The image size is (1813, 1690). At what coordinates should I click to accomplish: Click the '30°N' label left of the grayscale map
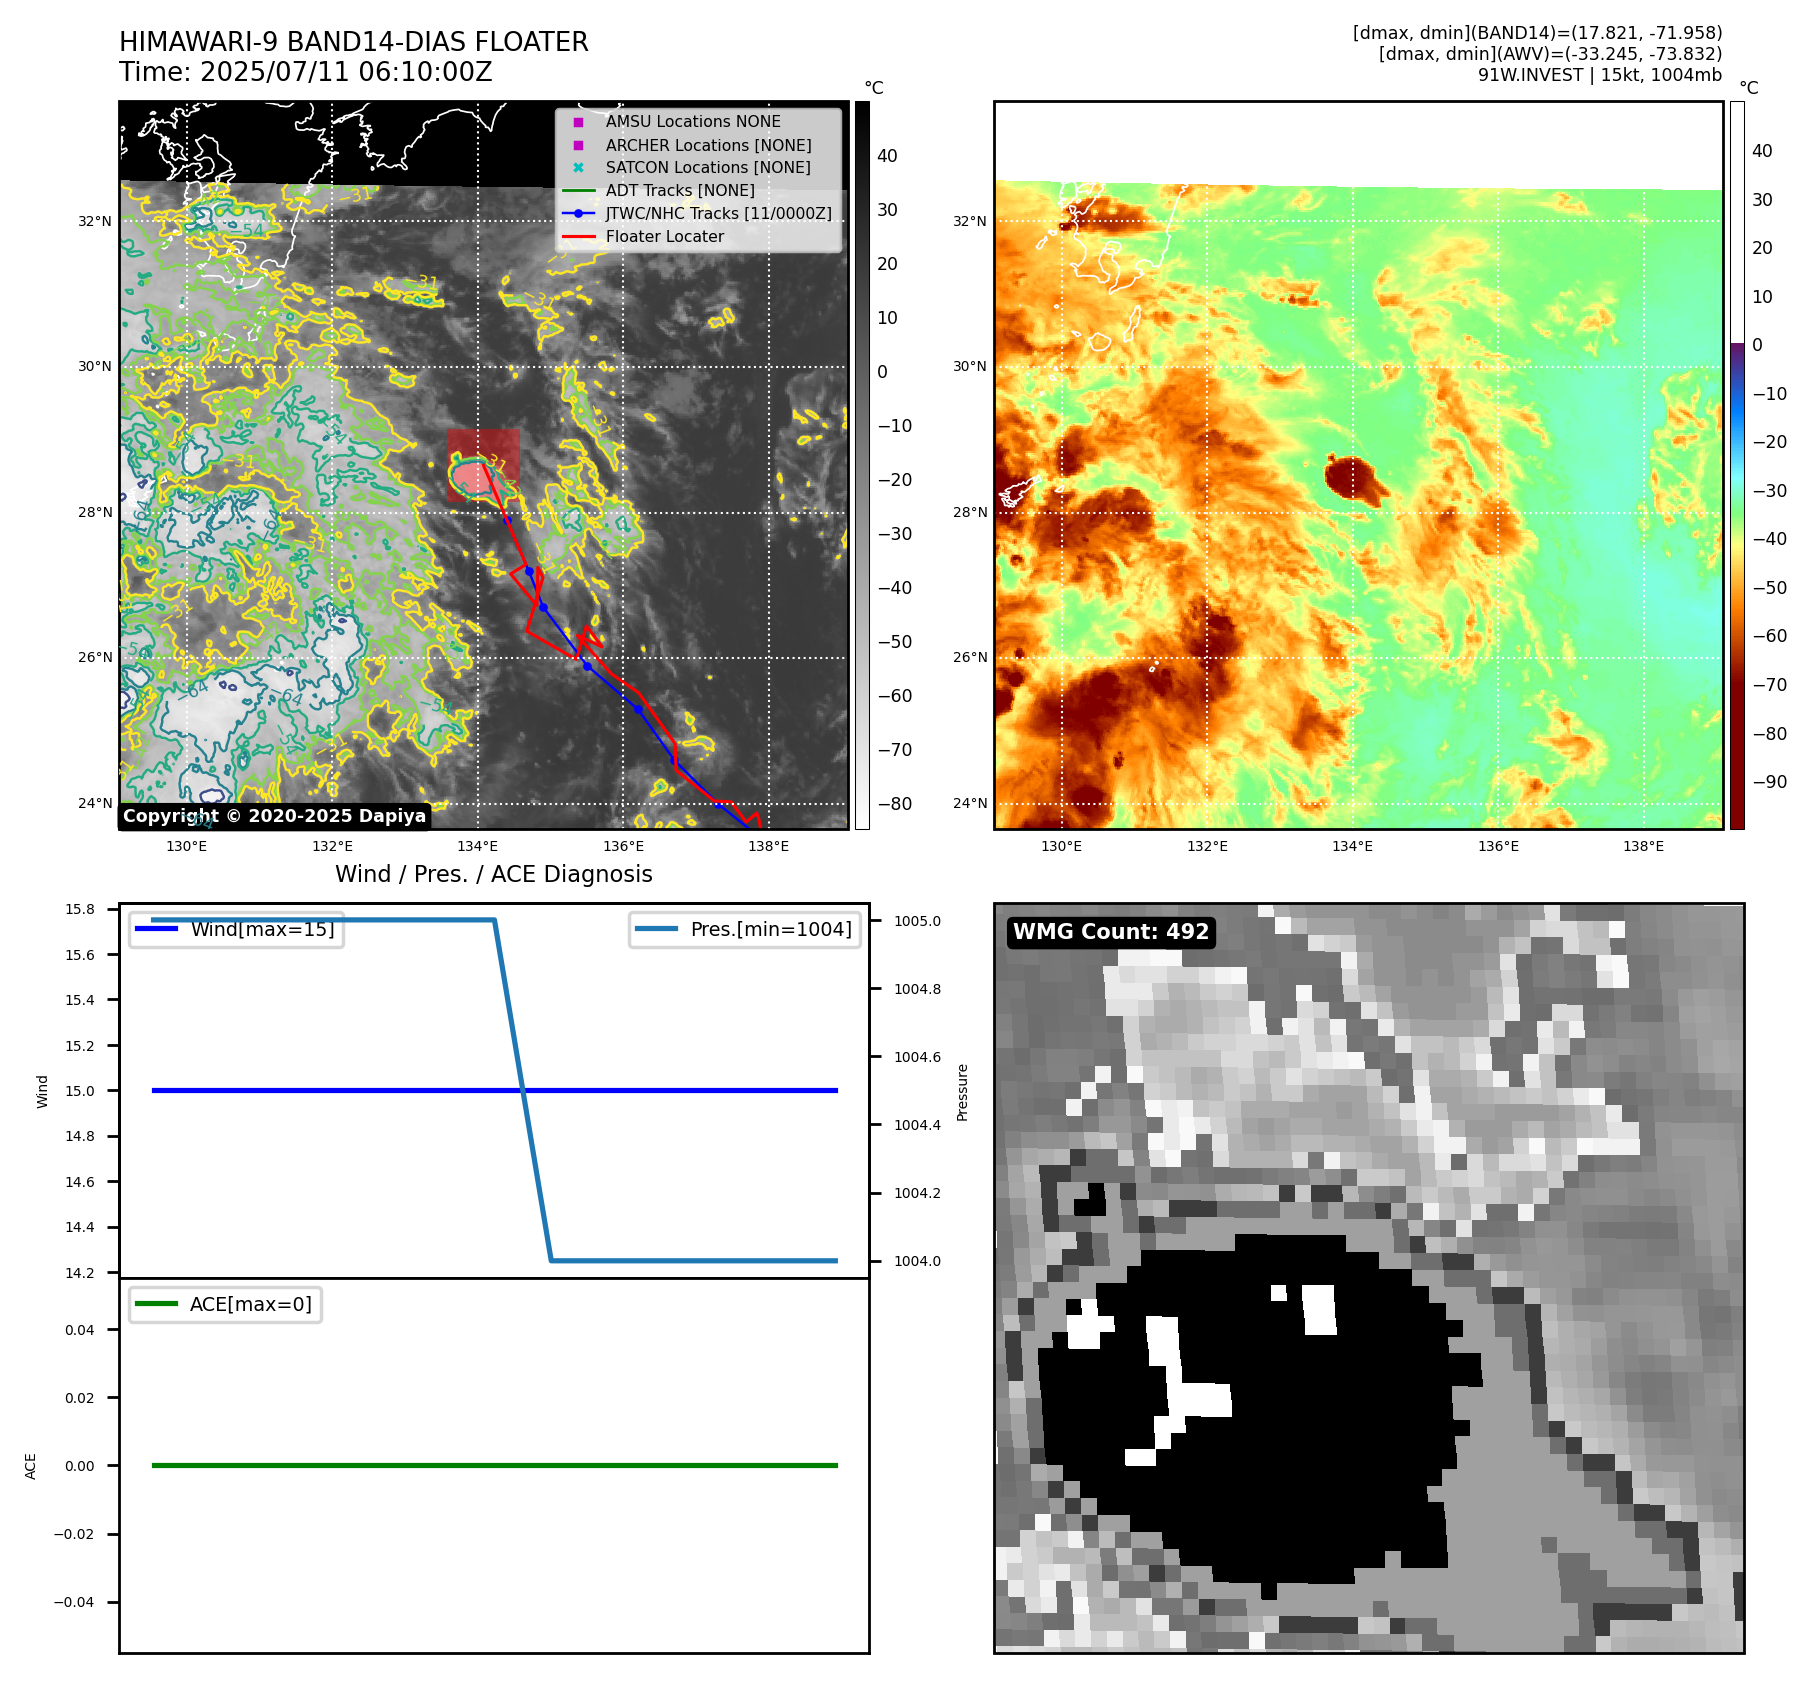coord(95,366)
